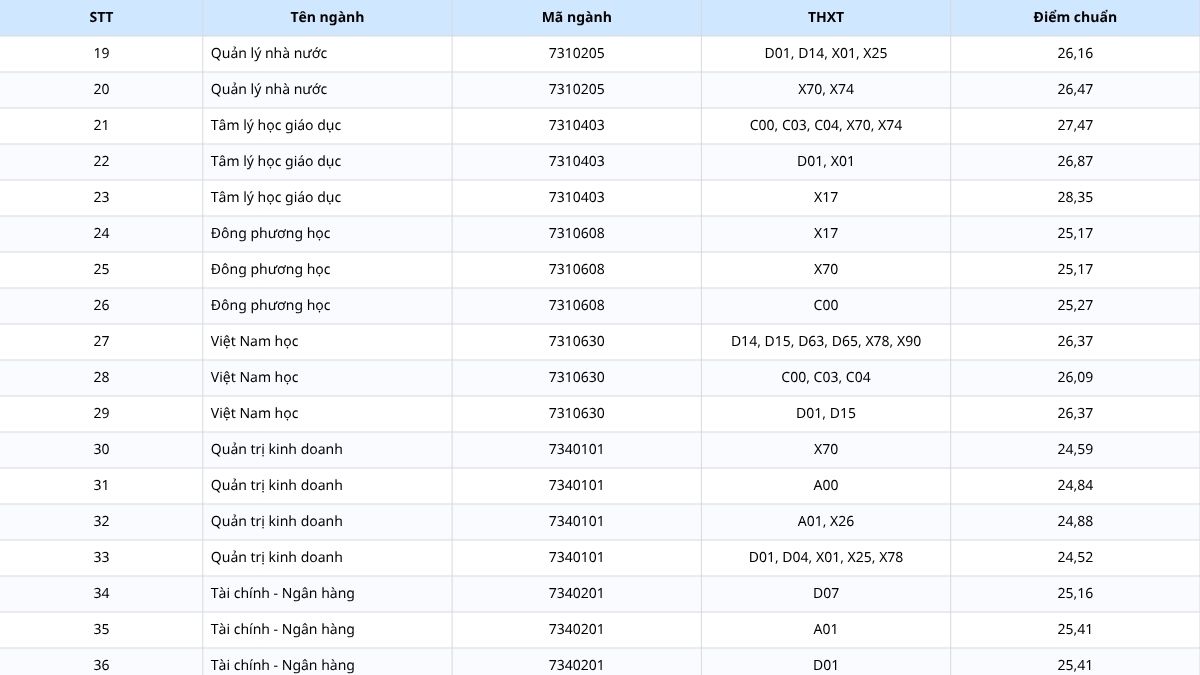The image size is (1200, 675).
Task: Select Đông phương học in row 26
Action: coord(270,305)
